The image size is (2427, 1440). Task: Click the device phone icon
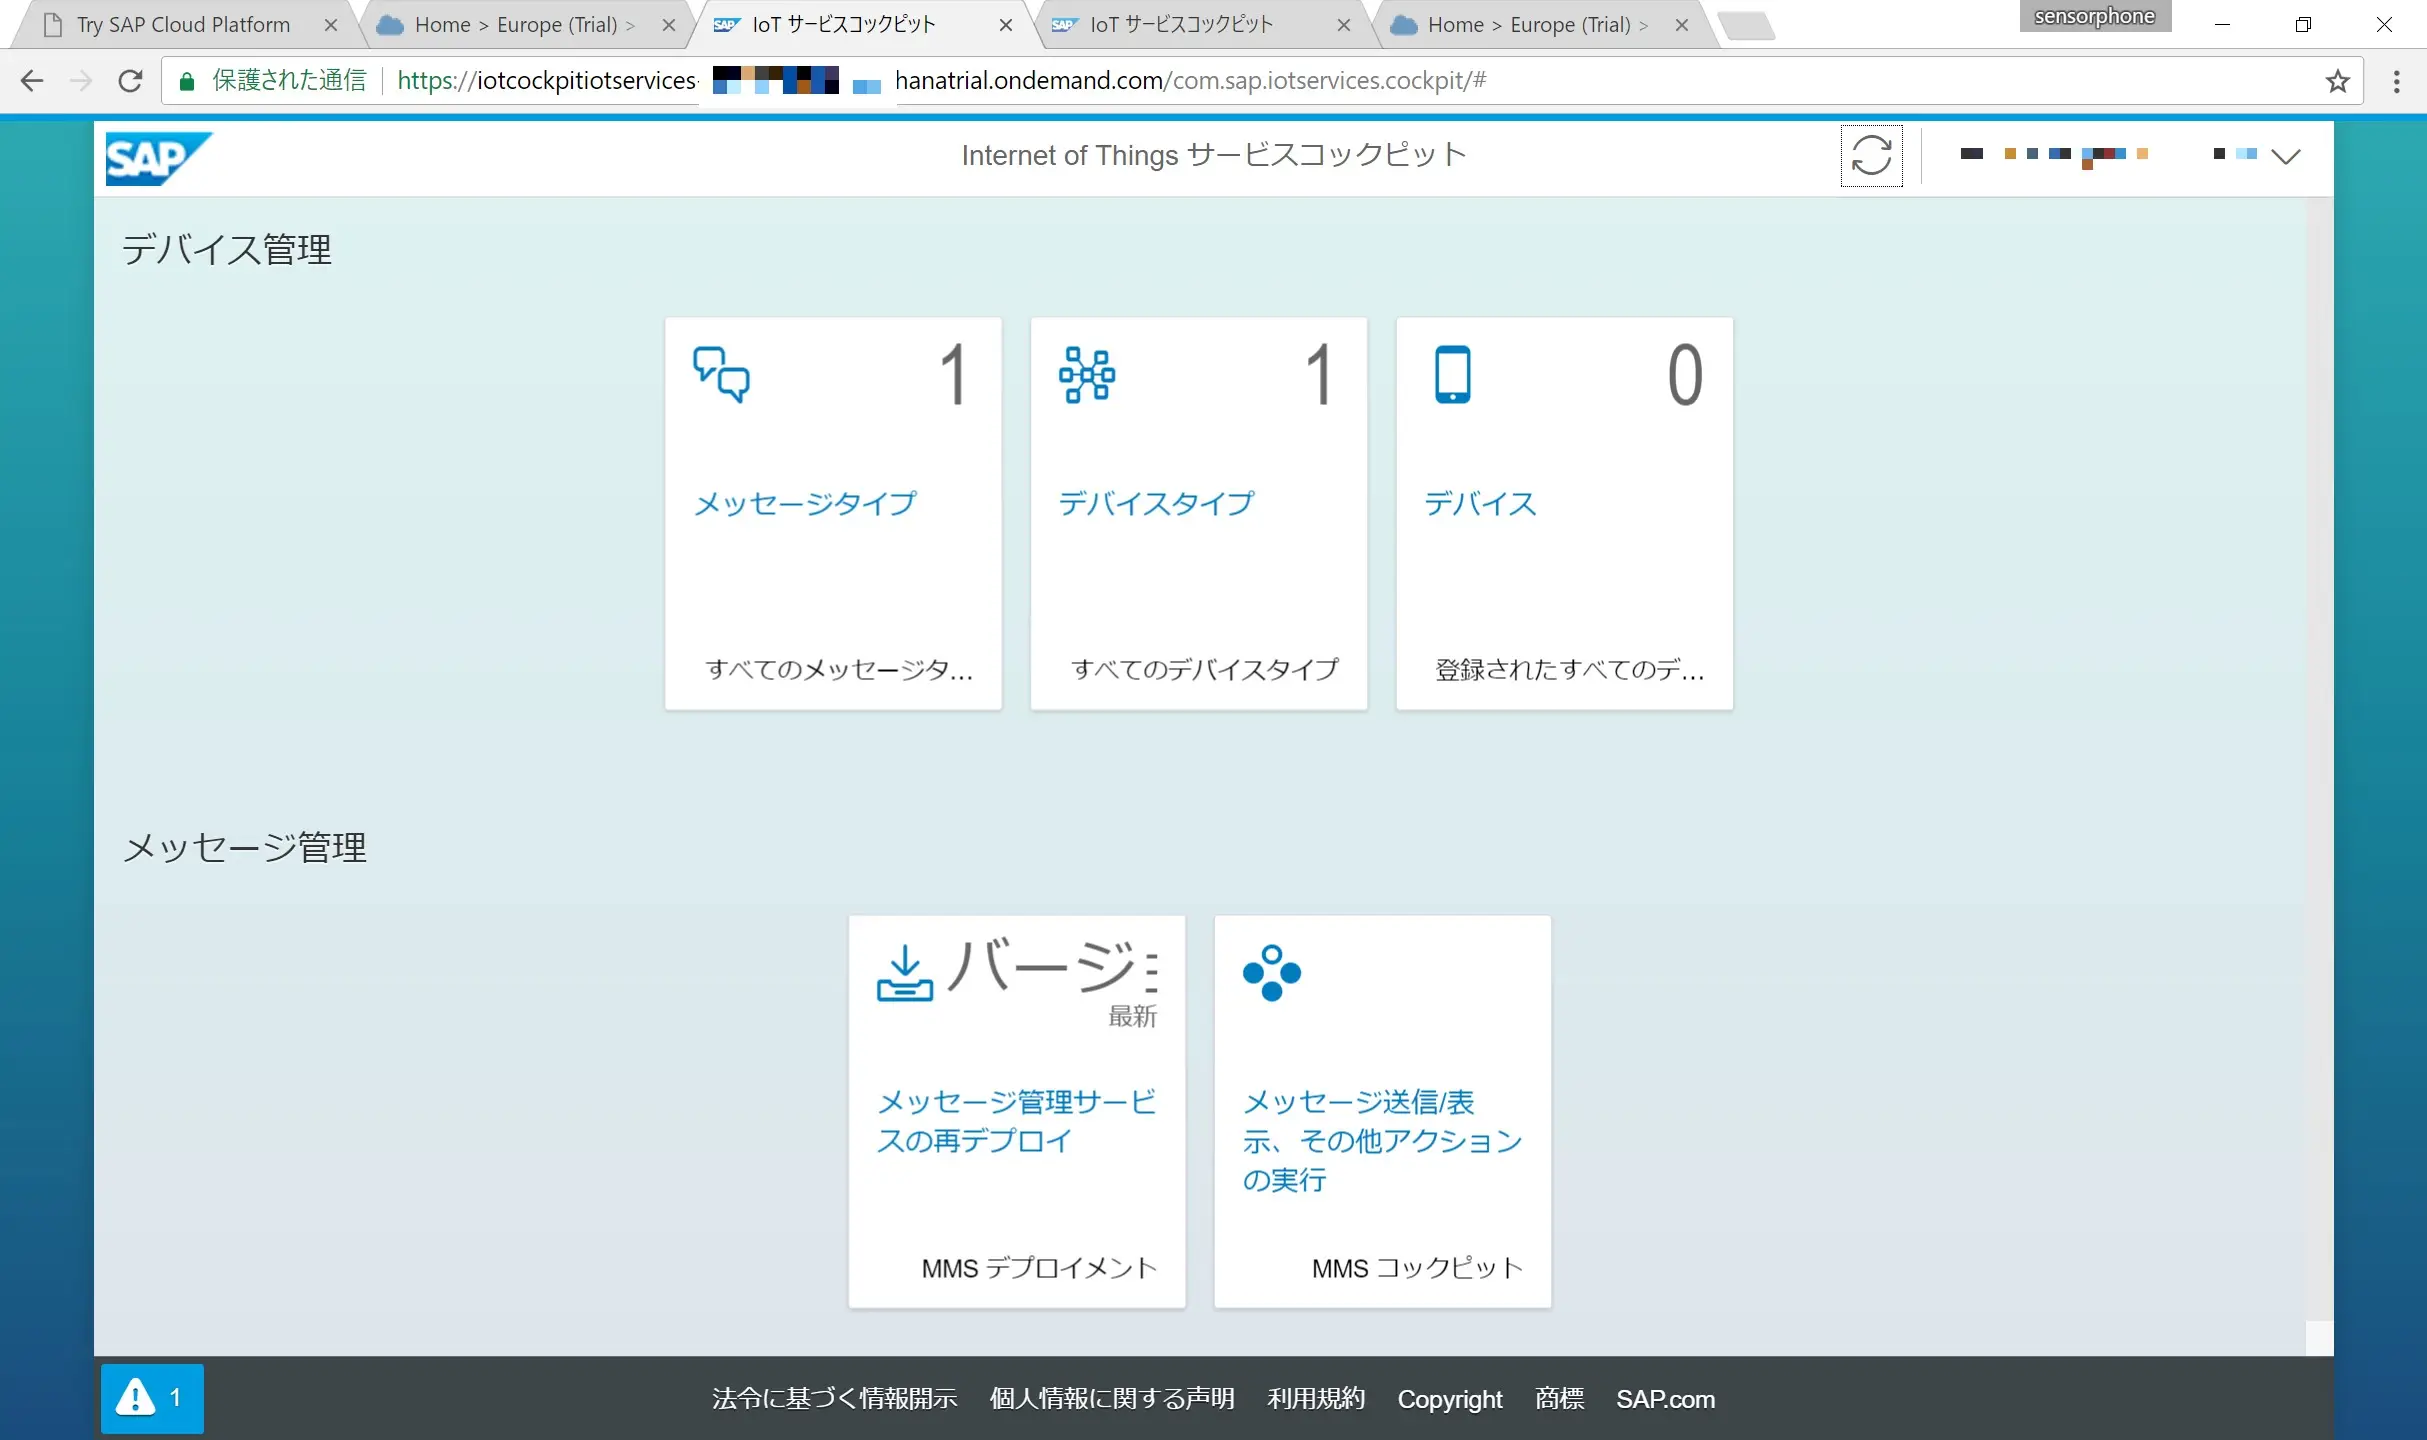[1452, 375]
